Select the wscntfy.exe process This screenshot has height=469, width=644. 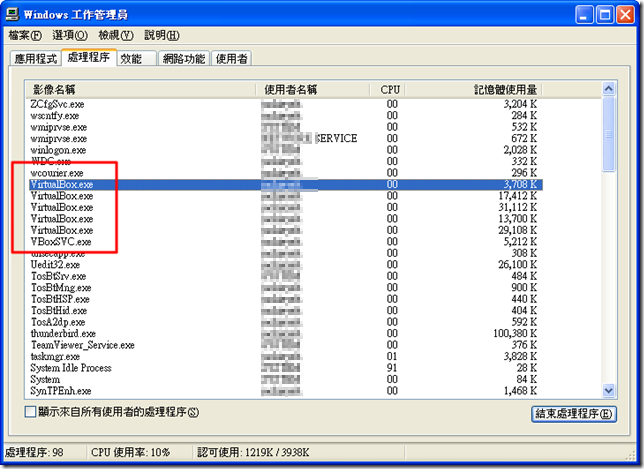pyautogui.click(x=284, y=116)
